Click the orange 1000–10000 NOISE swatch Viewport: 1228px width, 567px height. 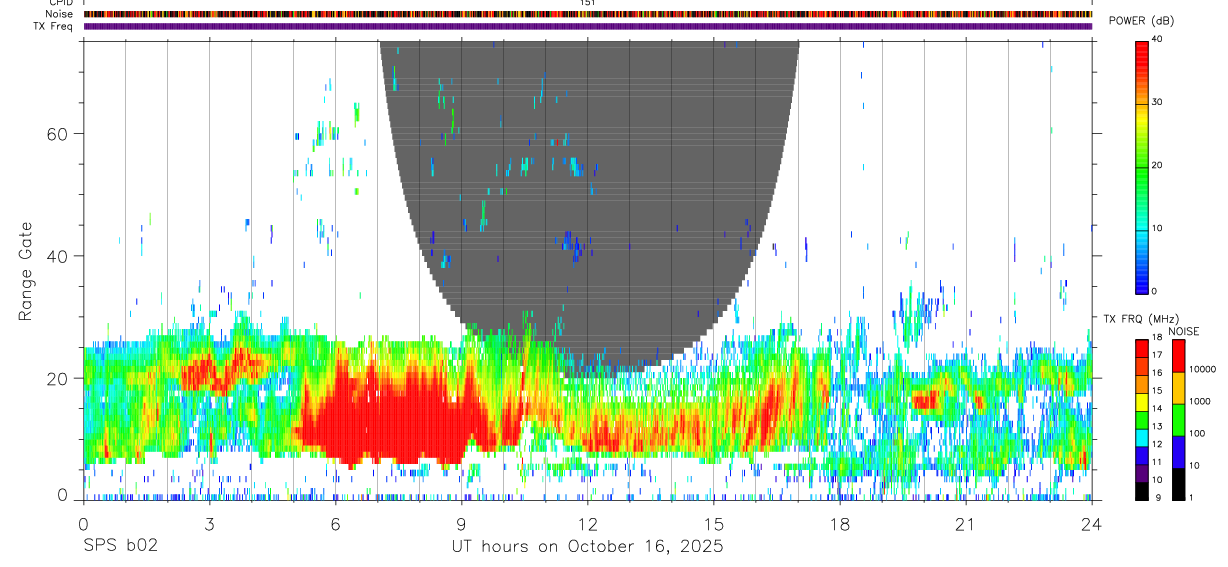tap(1178, 387)
